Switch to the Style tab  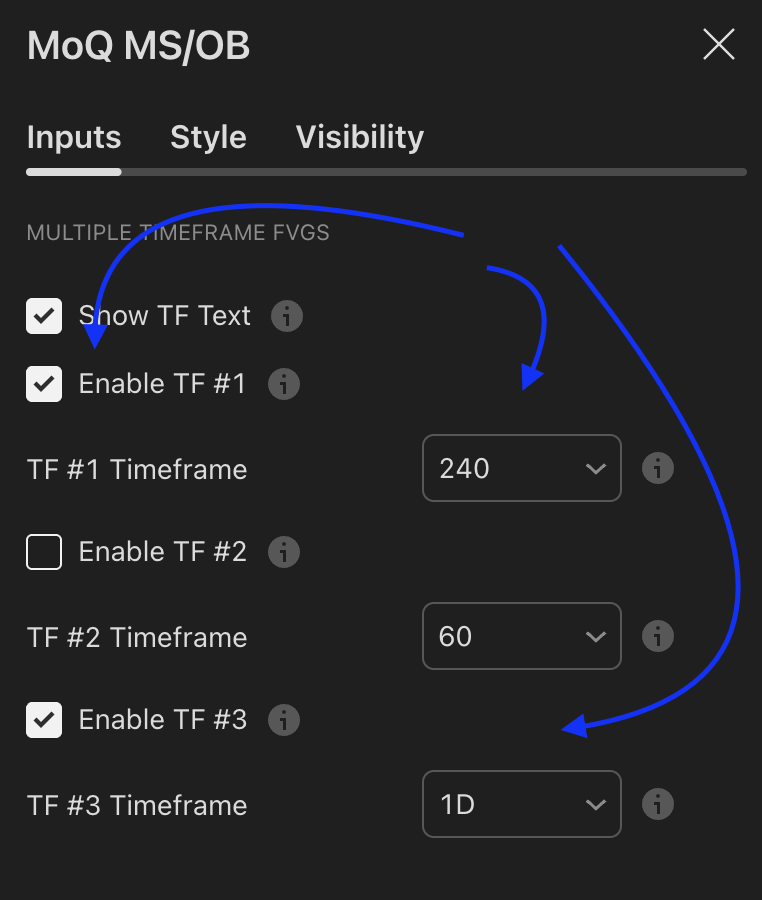tap(208, 137)
